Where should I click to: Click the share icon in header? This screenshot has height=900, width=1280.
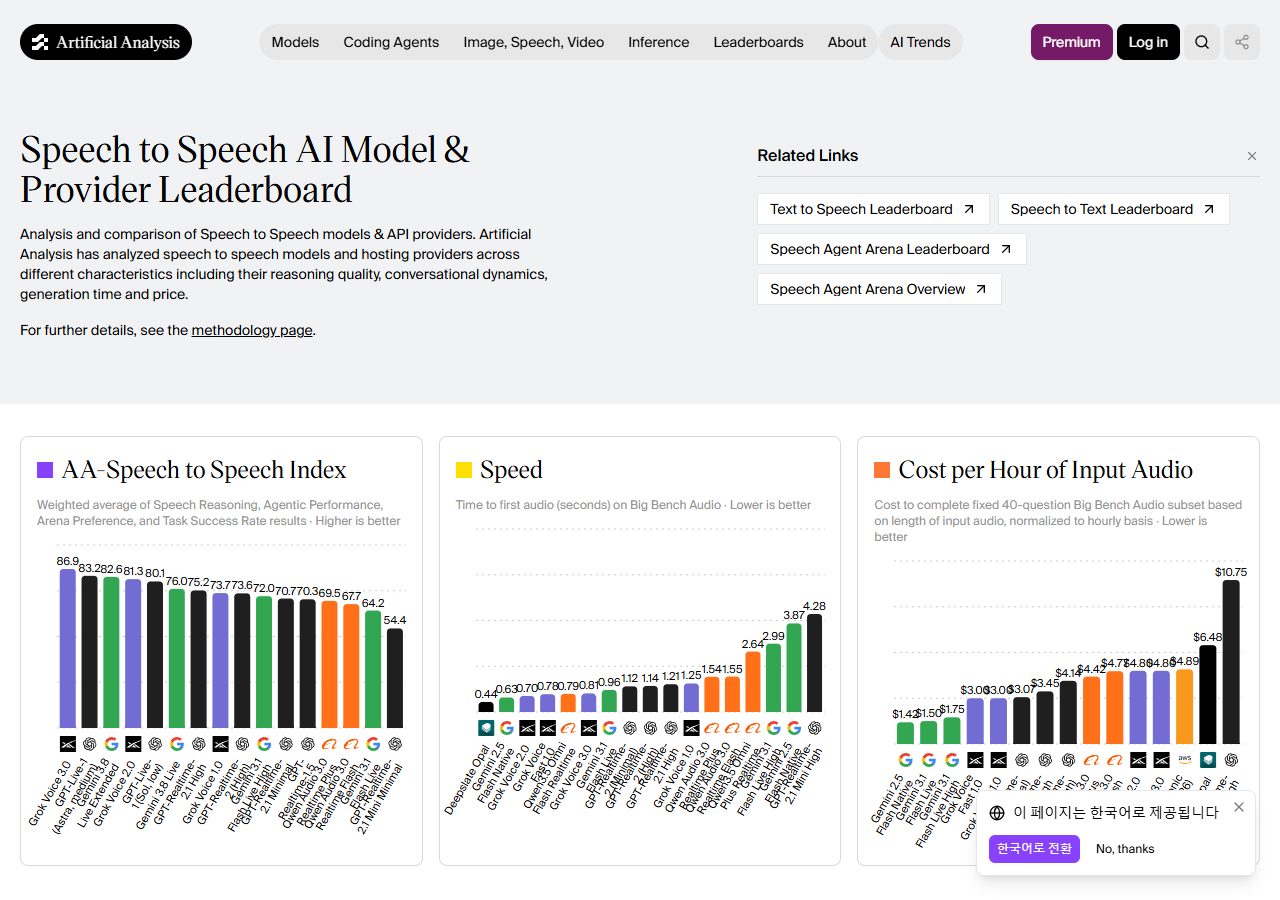click(x=1242, y=42)
